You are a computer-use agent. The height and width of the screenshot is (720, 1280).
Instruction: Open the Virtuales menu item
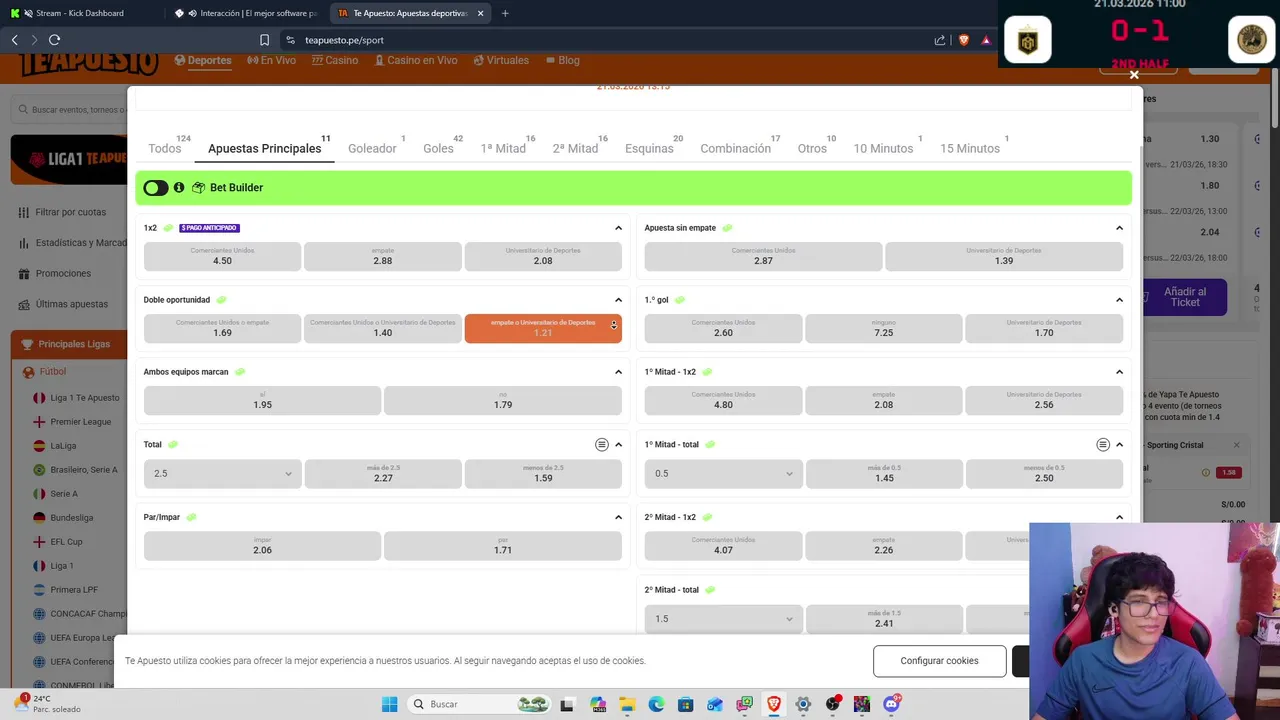coord(501,60)
